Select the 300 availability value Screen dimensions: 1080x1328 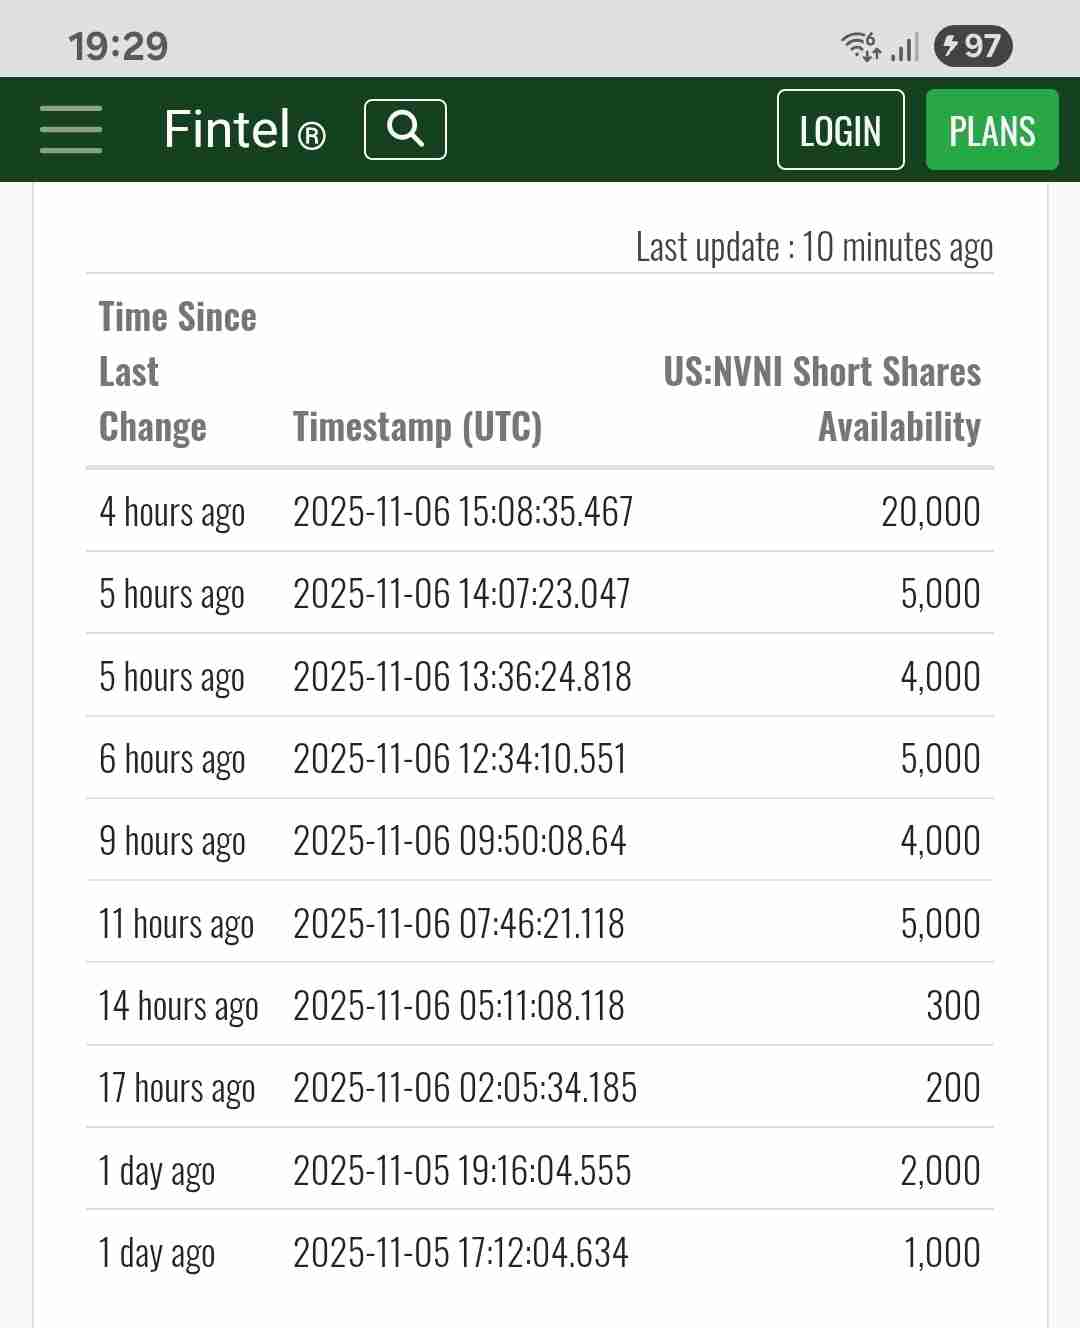pyautogui.click(x=954, y=1006)
